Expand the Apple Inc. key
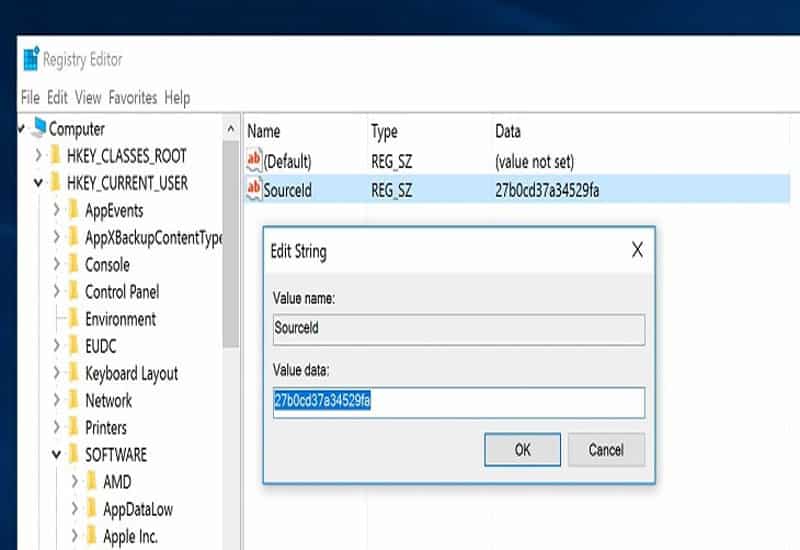 click(x=75, y=536)
